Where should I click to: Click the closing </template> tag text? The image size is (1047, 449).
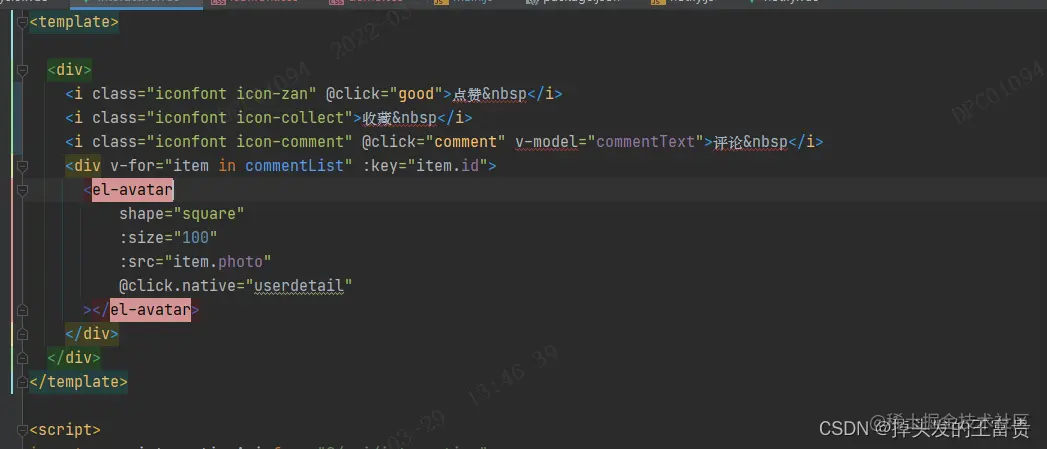78,382
